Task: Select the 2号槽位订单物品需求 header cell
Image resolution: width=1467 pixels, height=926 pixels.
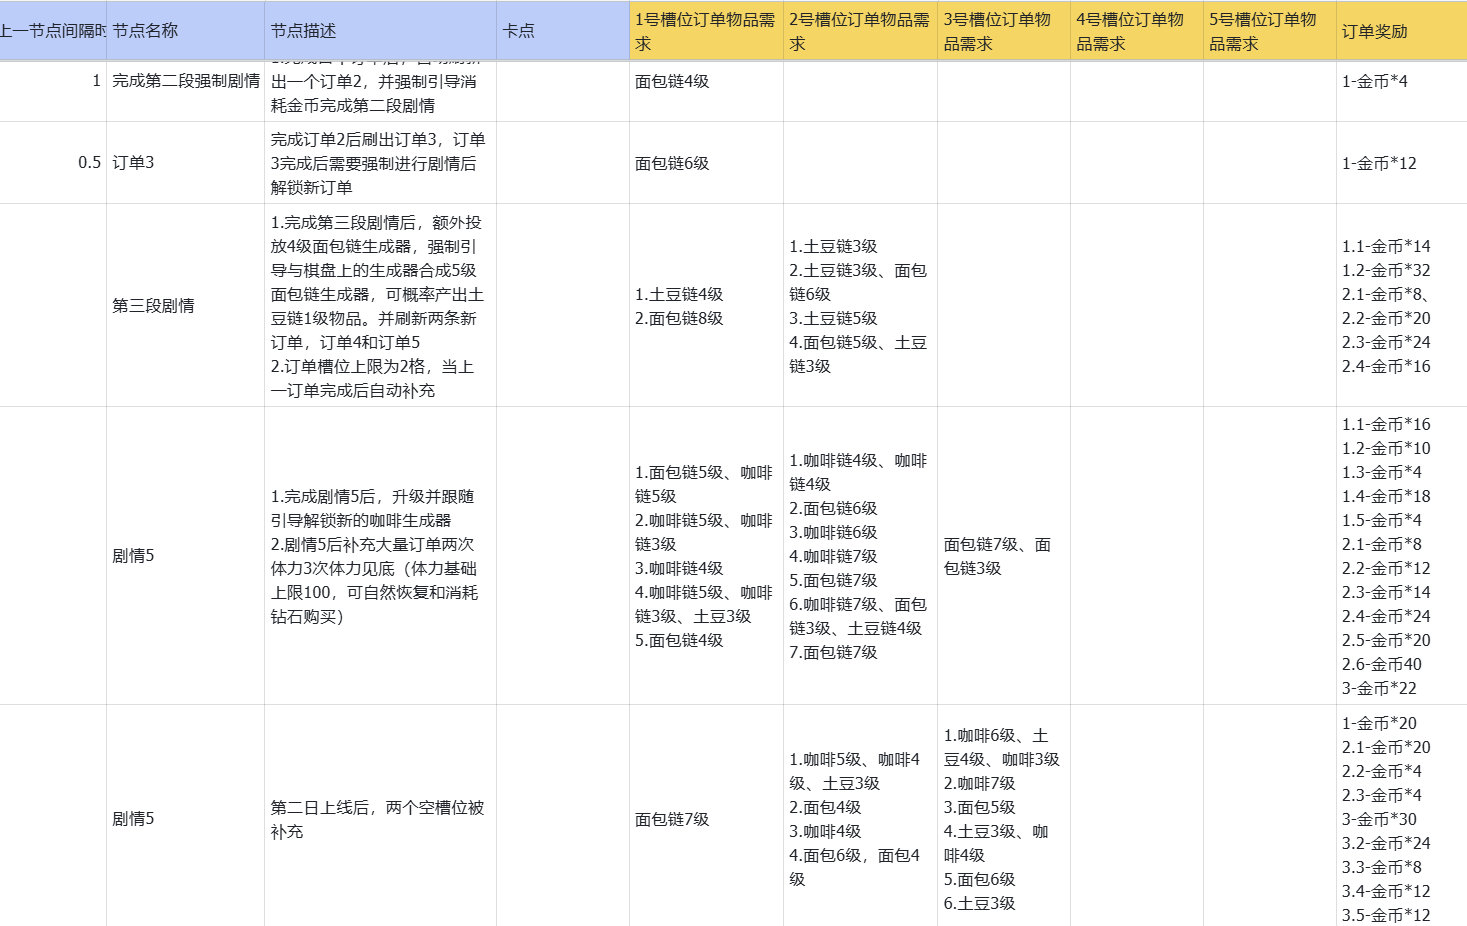Action: click(x=860, y=31)
